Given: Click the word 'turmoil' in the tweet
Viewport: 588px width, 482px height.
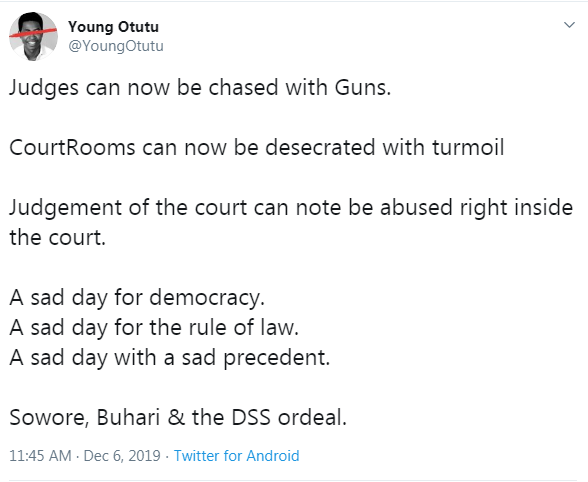Looking at the screenshot, I should tap(468, 147).
